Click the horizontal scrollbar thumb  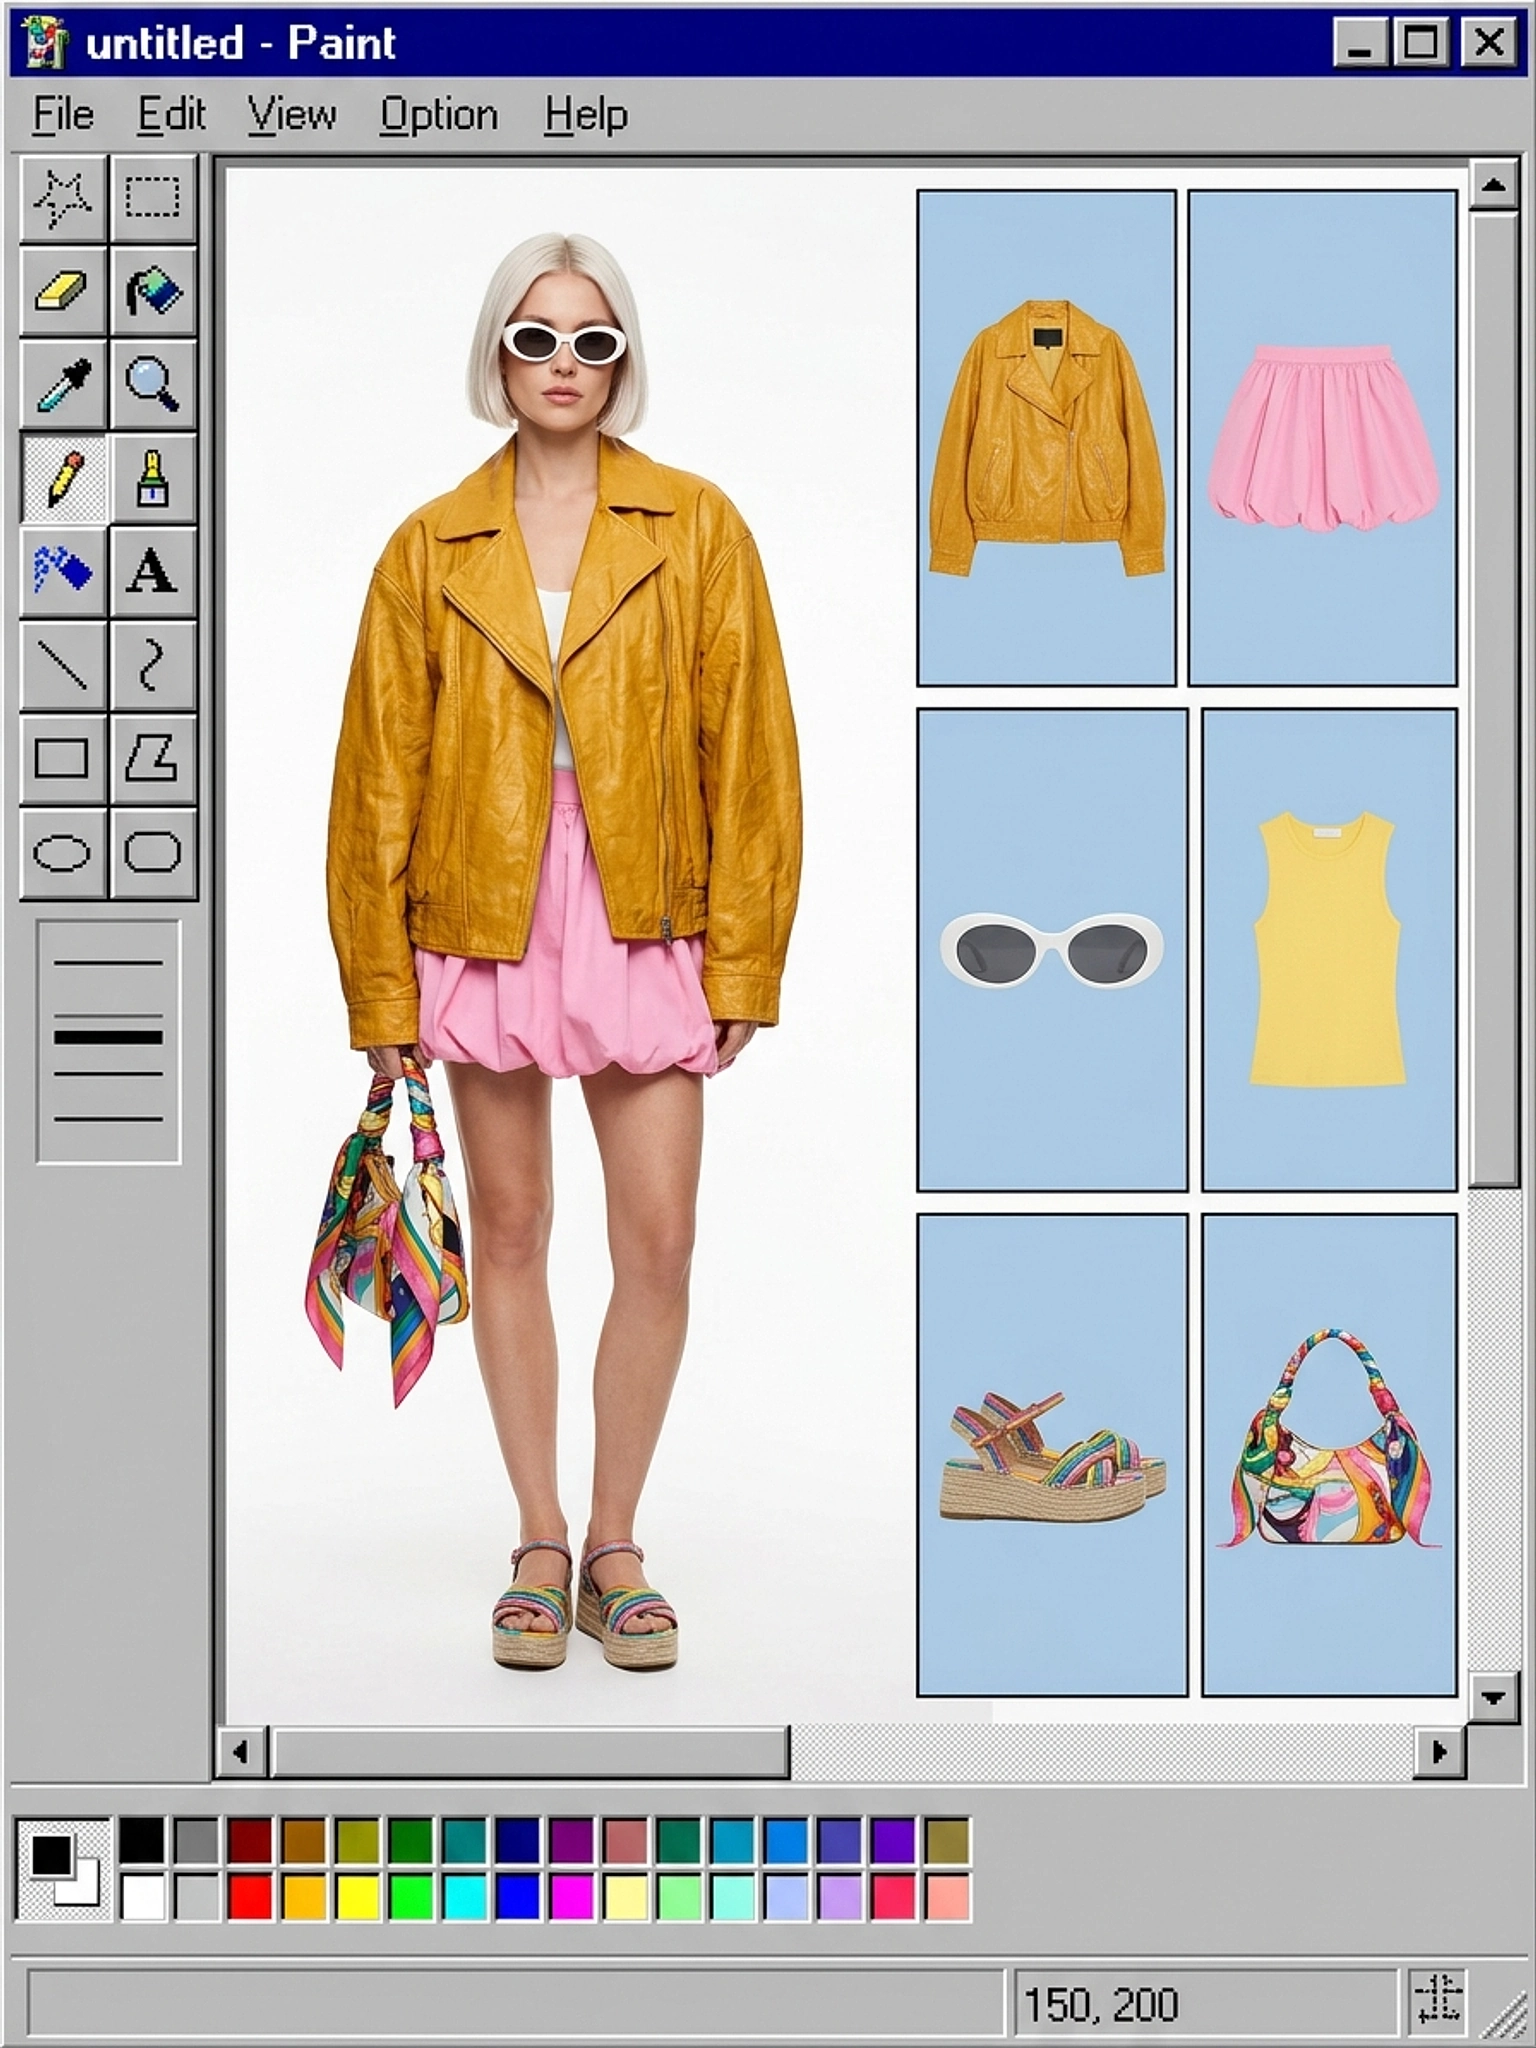(530, 1752)
